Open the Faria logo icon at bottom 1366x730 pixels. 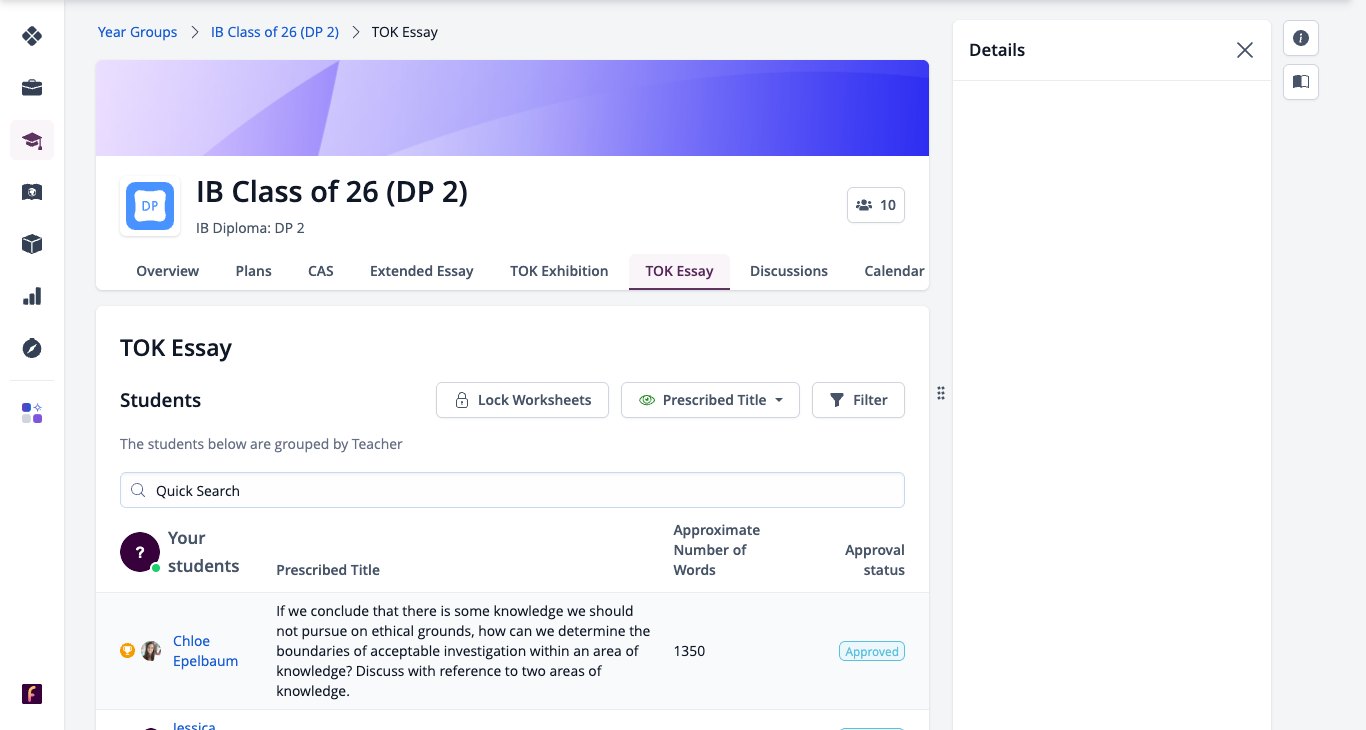[32, 694]
